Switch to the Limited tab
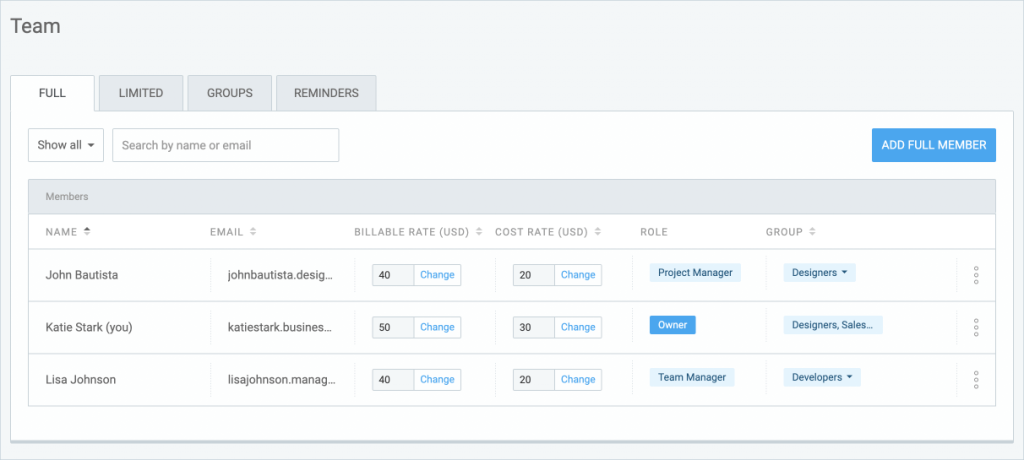Screen dimensions: 1024x460 pos(141,93)
